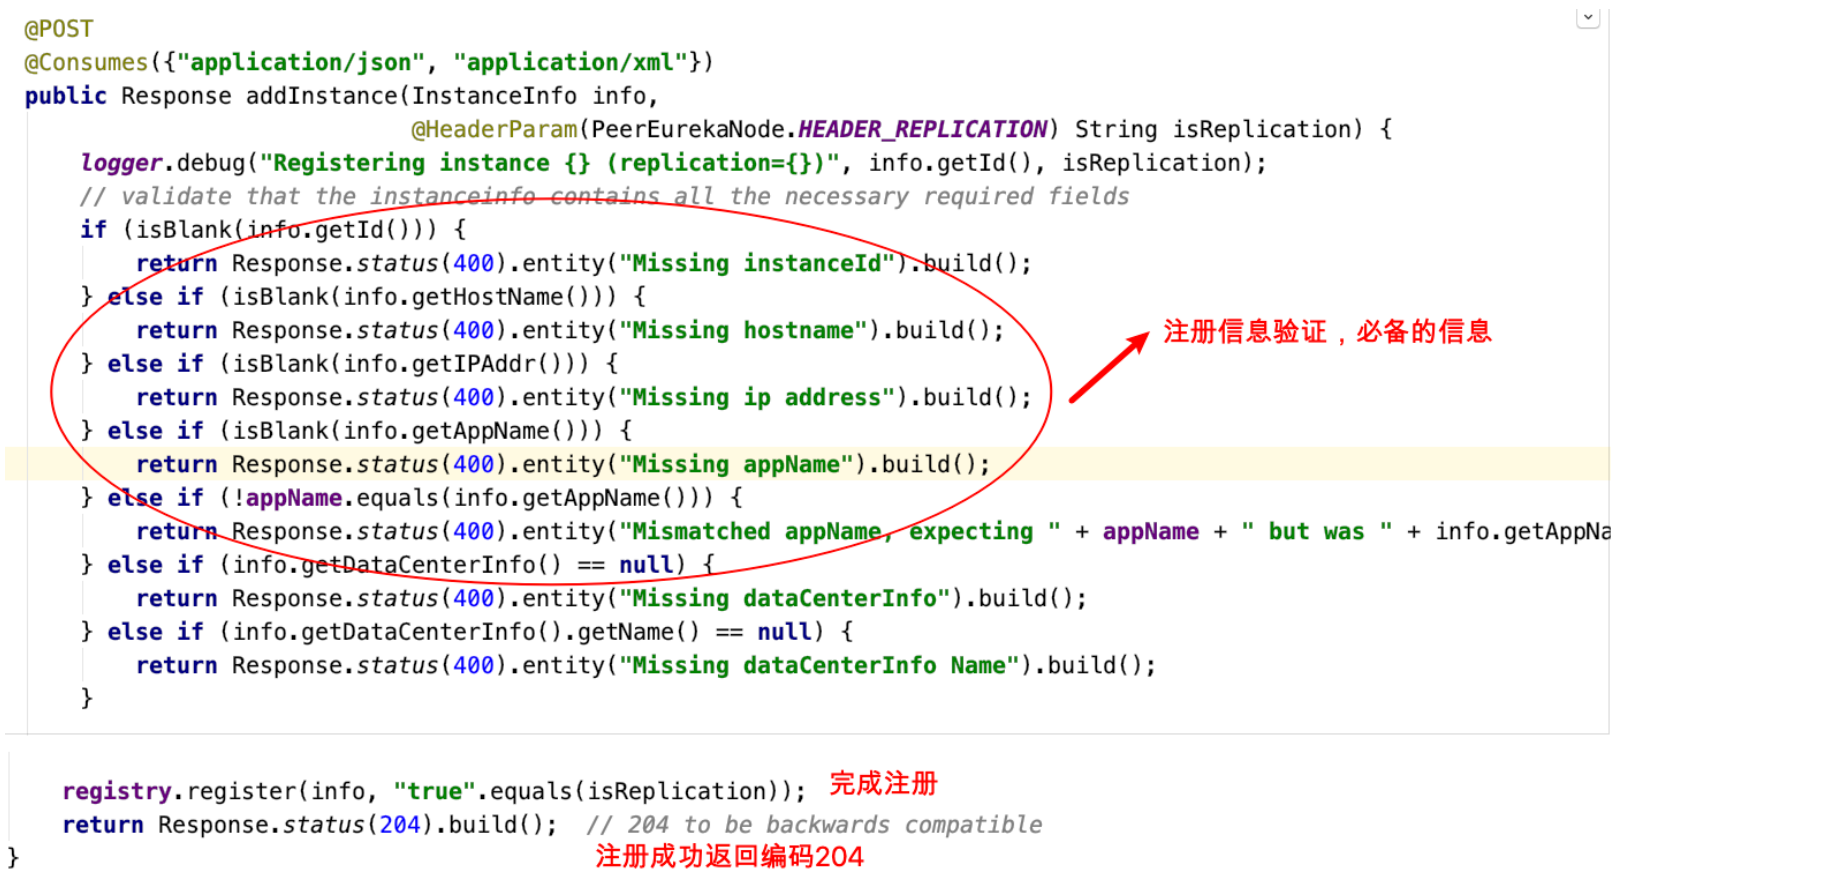1824x882 pixels.
Task: Click the public keyword of addInstance
Action: (66, 96)
